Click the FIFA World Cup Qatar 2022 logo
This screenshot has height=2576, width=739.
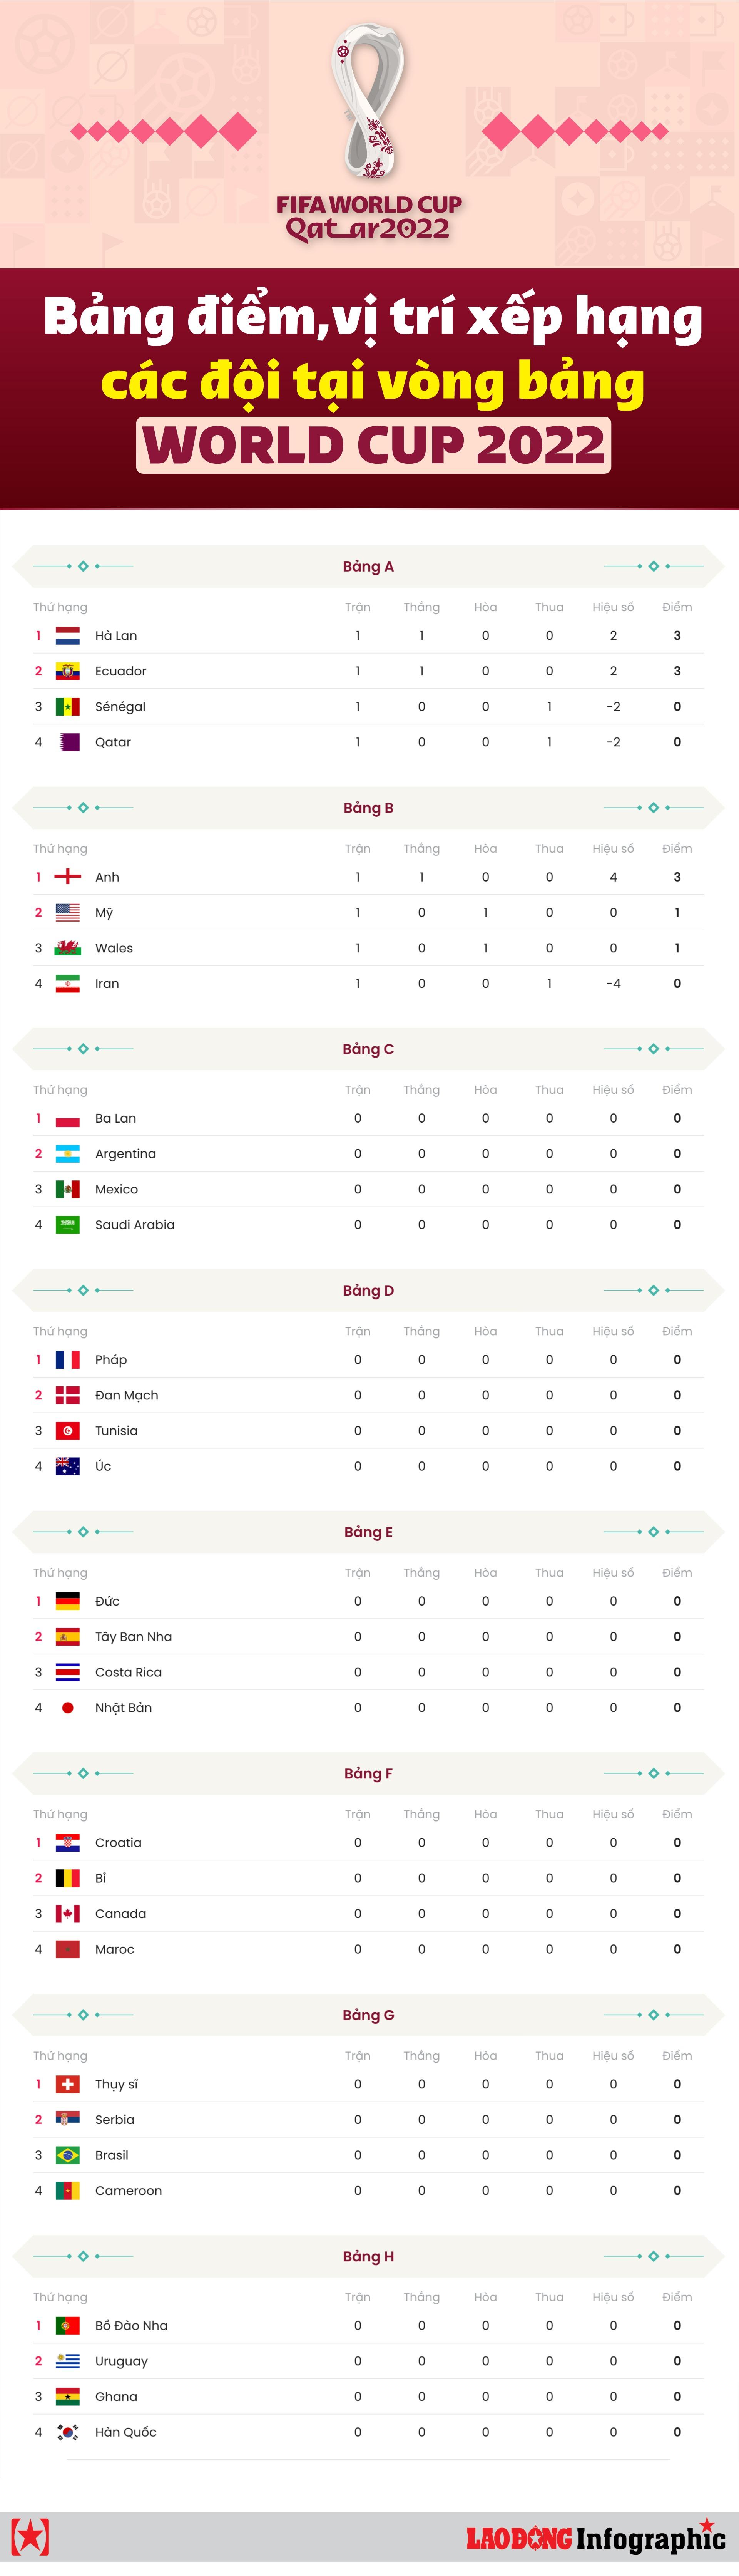[369, 135]
